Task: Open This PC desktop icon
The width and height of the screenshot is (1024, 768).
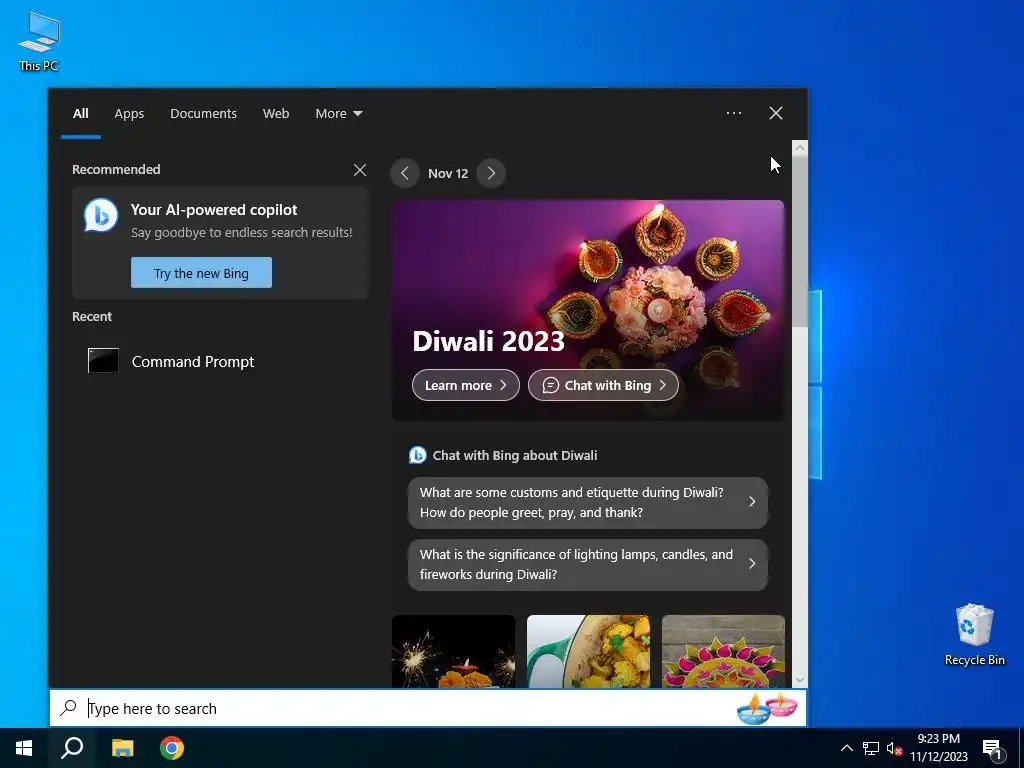Action: [39, 42]
